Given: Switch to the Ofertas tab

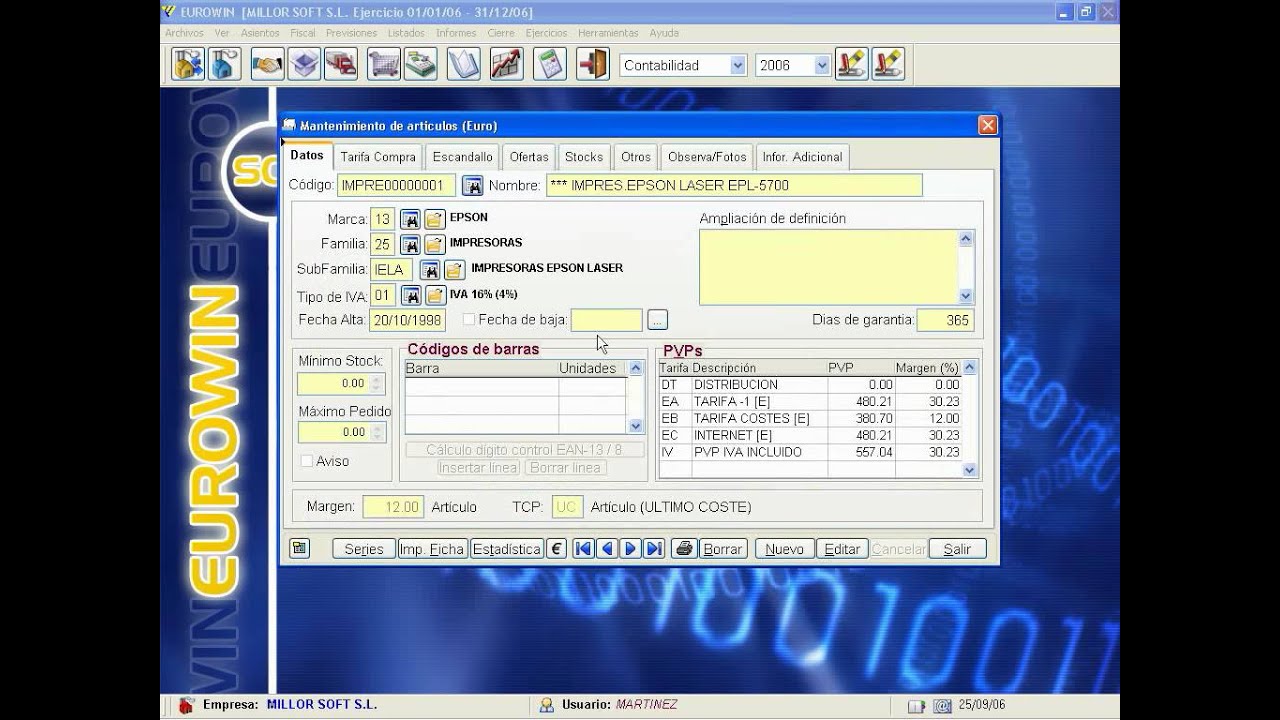Looking at the screenshot, I should tap(529, 157).
